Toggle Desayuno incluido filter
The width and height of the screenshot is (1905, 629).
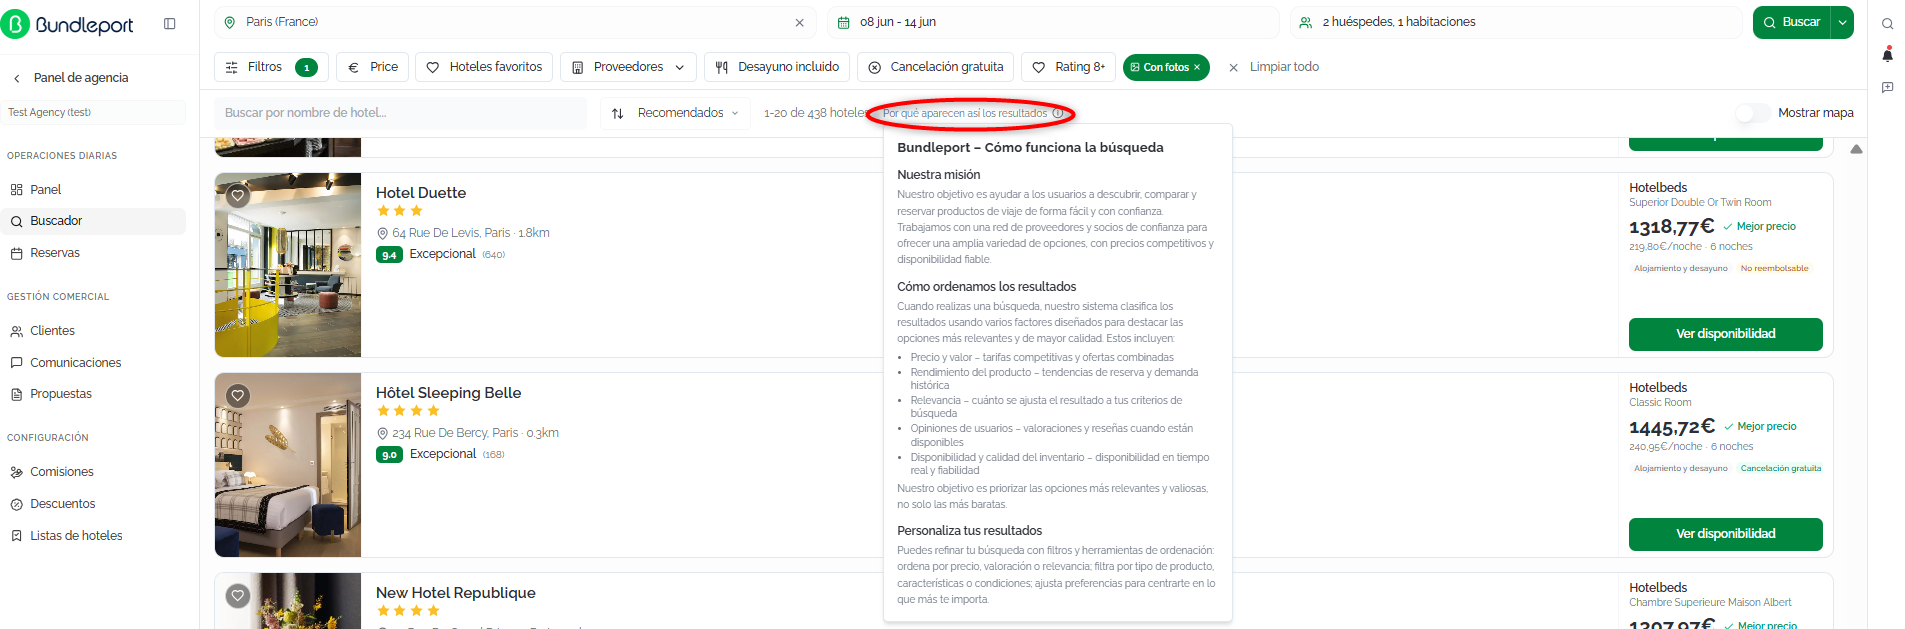[x=777, y=67]
